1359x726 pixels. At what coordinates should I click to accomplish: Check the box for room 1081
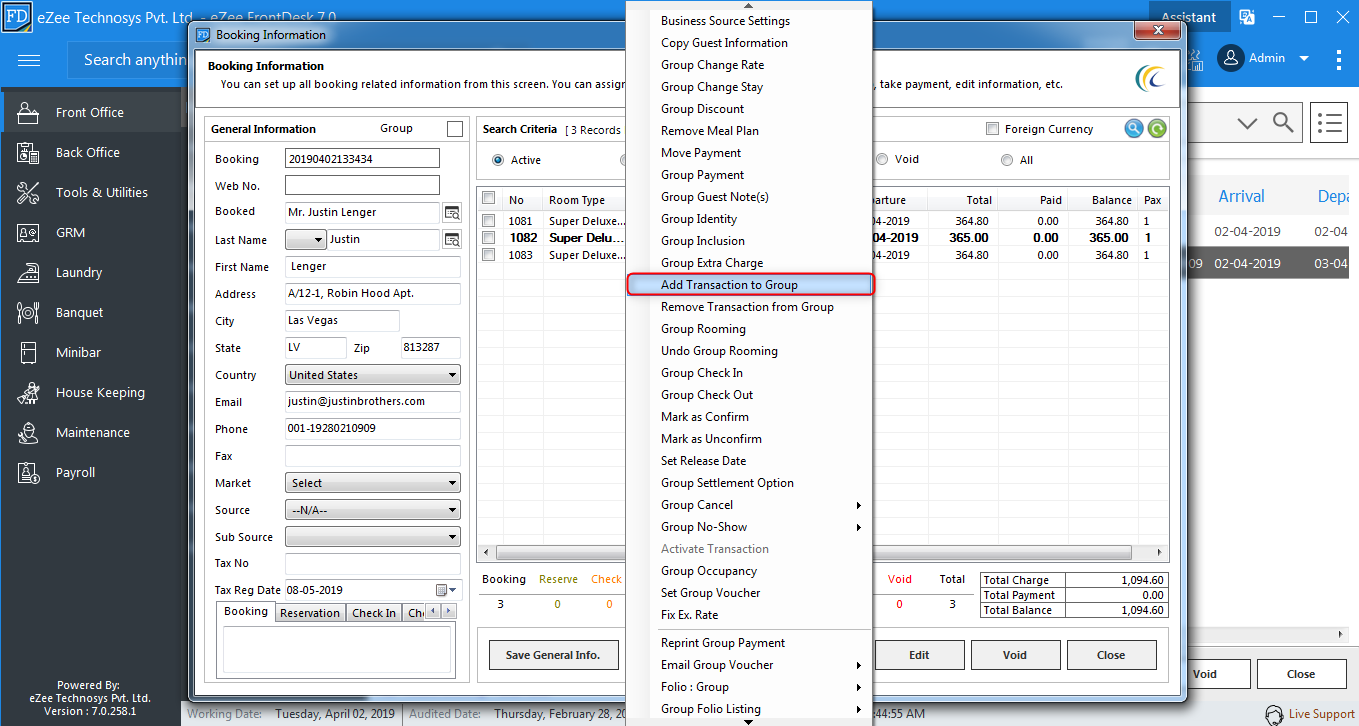tap(489, 221)
